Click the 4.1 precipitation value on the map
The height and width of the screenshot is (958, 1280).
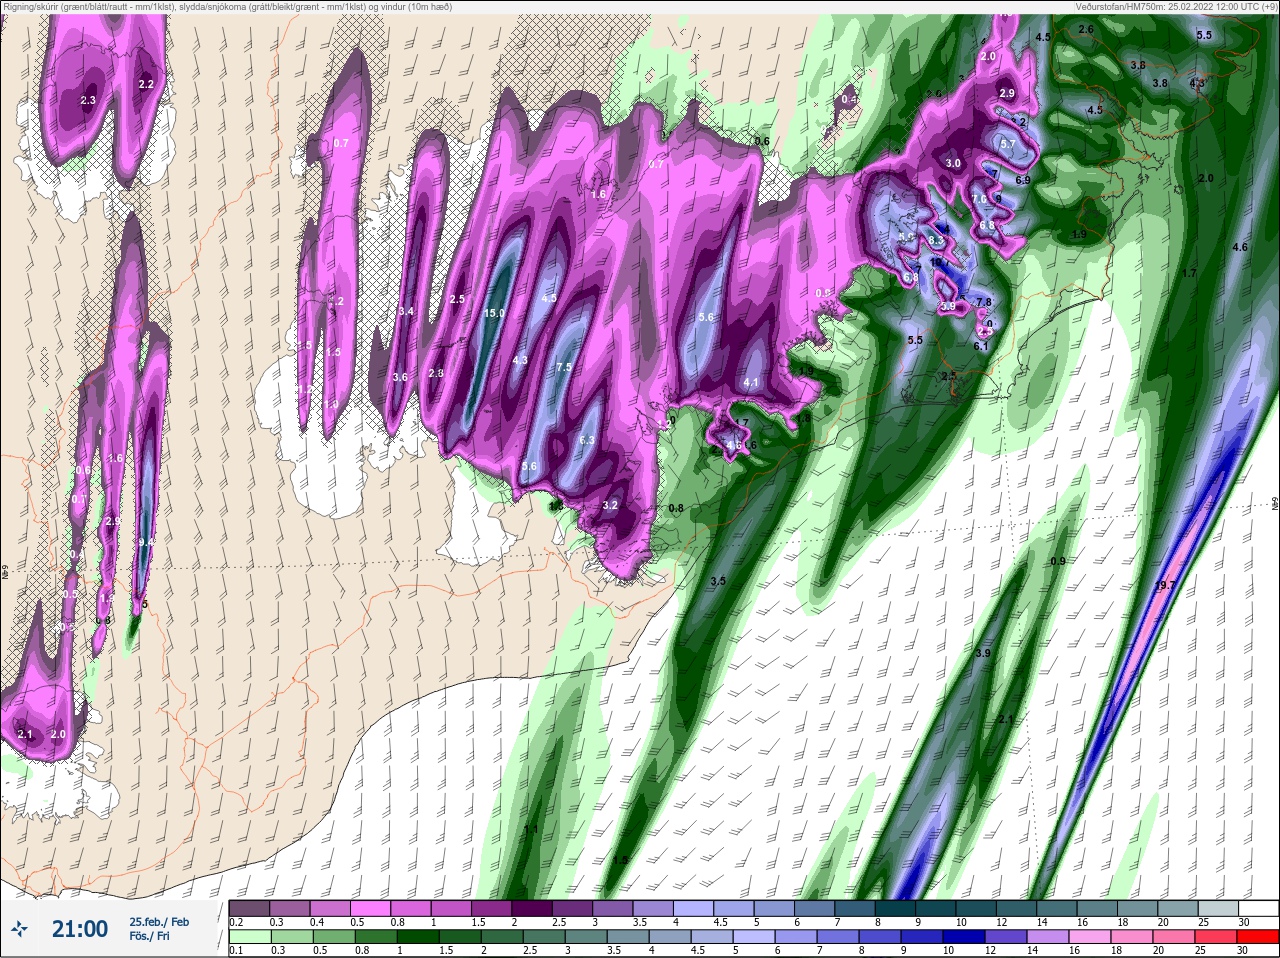[x=752, y=383]
